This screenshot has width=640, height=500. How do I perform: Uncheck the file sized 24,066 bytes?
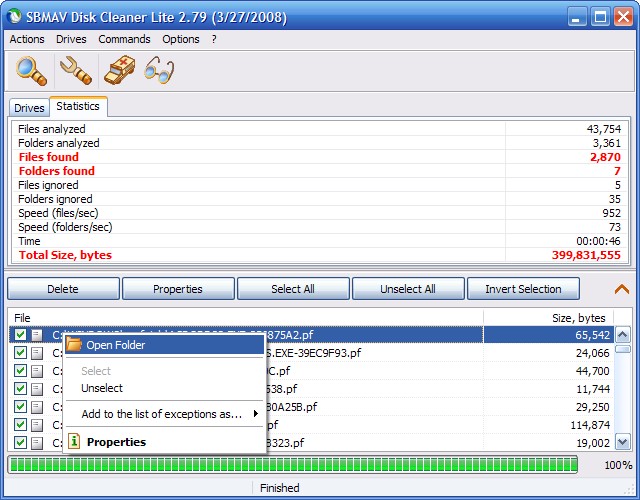pos(20,353)
